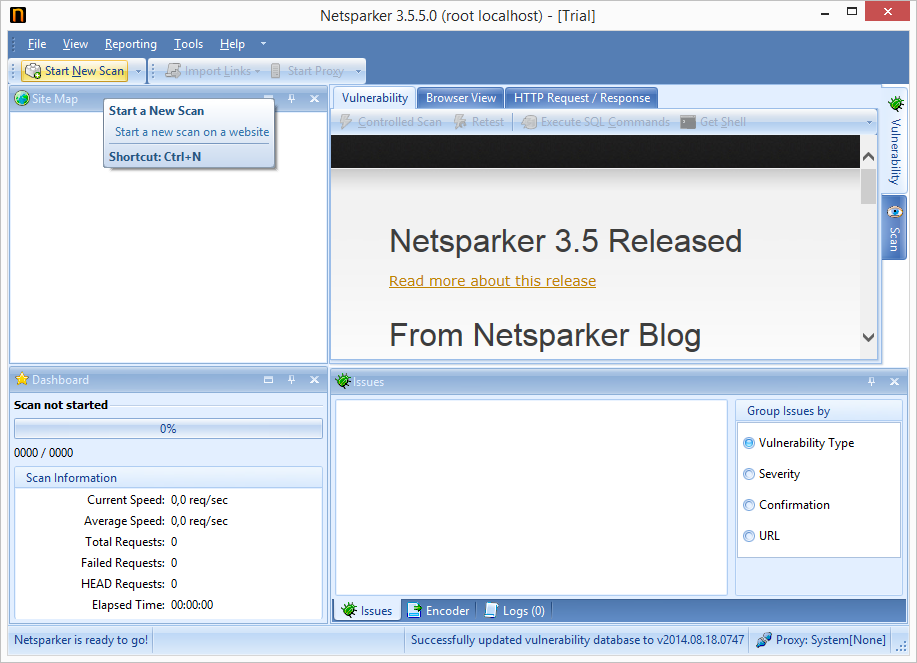Screen dimensions: 917x663
Task: Click the Get Shell button
Action: pyautogui.click(x=713, y=122)
